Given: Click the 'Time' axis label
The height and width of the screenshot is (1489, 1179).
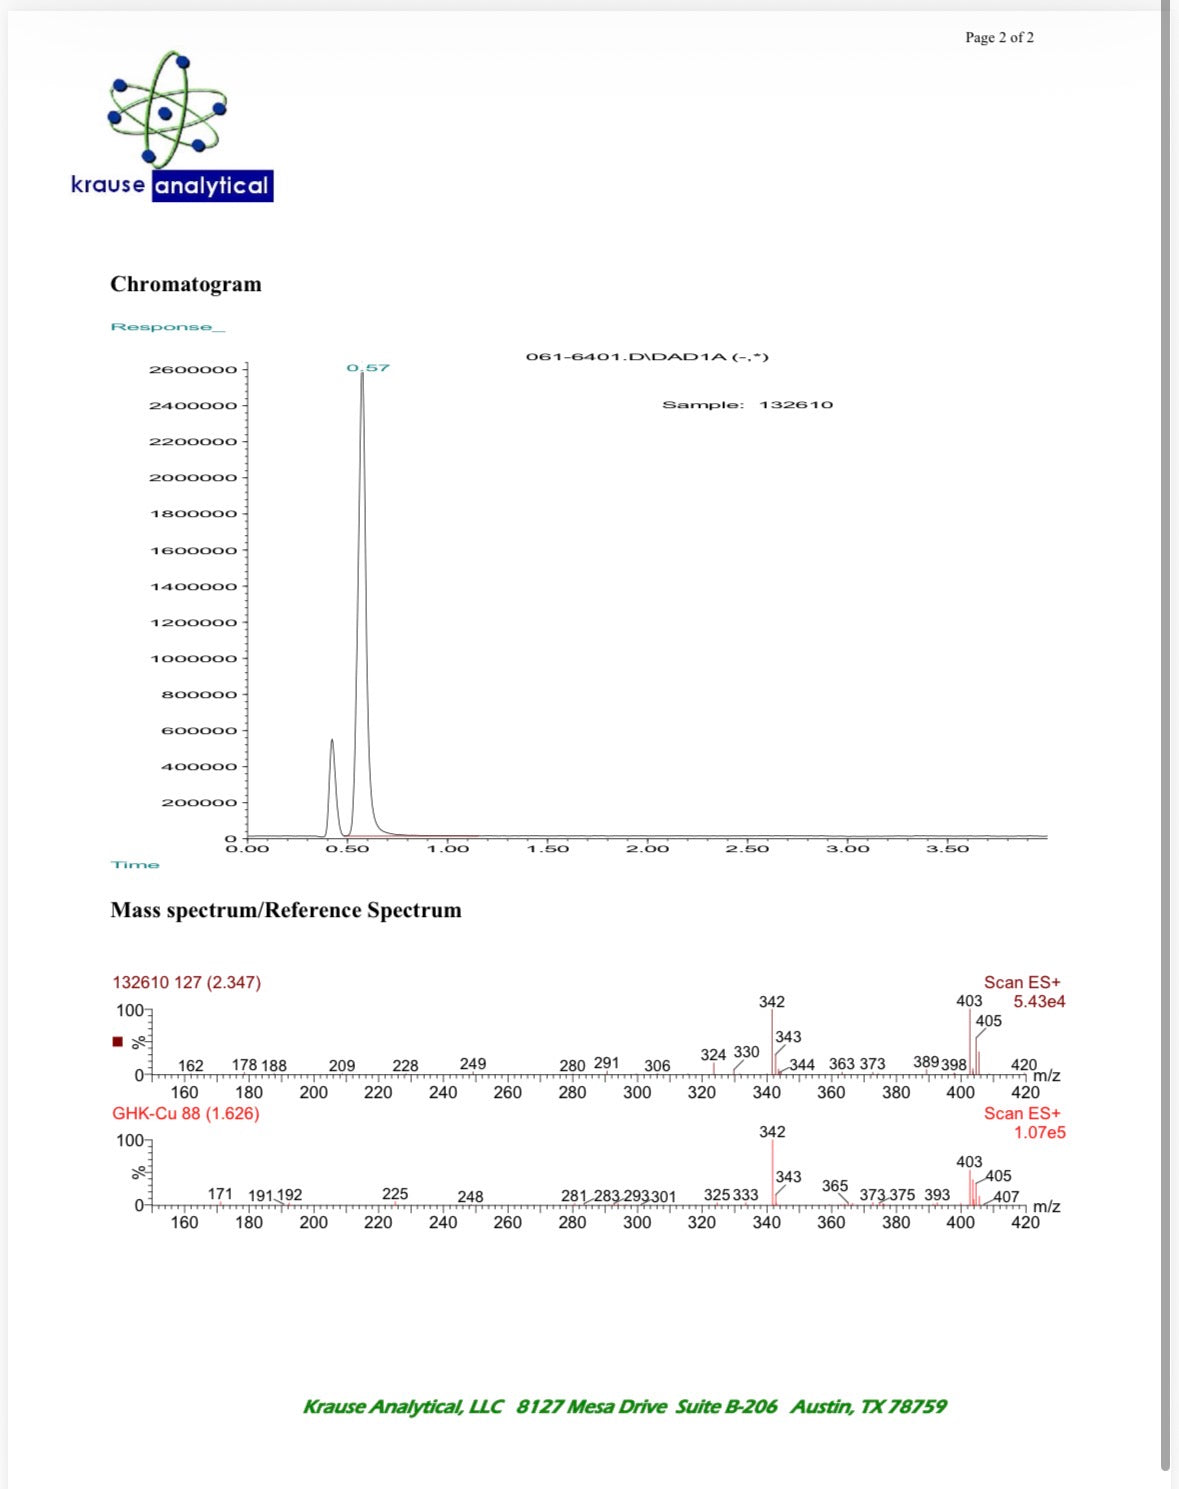Looking at the screenshot, I should 135,865.
